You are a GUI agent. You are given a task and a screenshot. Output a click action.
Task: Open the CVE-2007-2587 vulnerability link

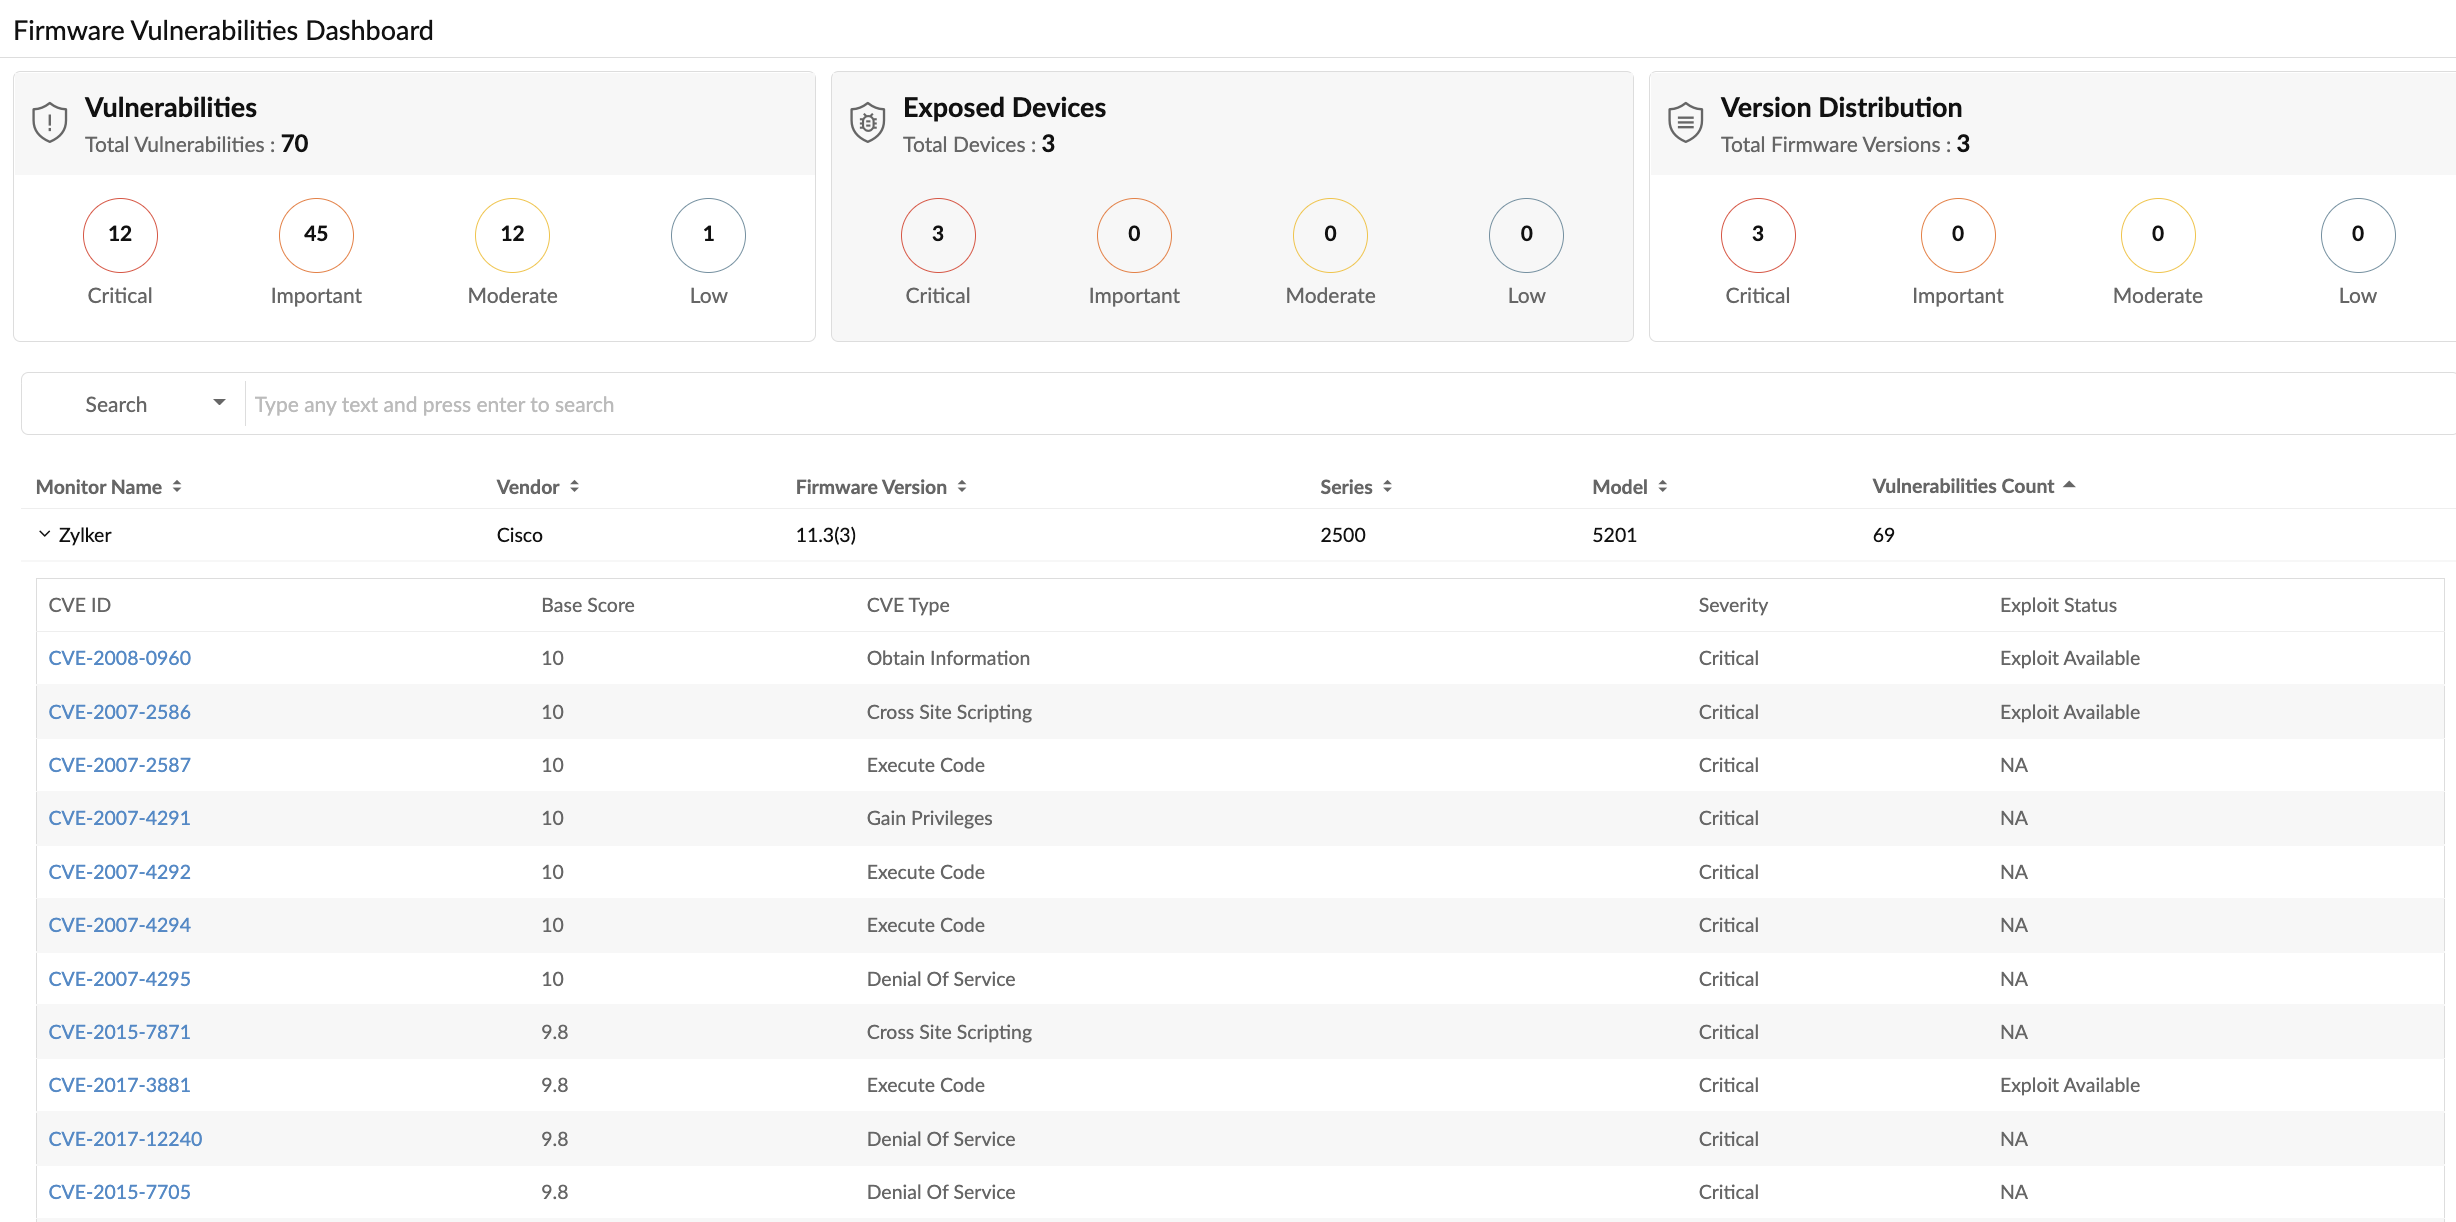(119, 764)
